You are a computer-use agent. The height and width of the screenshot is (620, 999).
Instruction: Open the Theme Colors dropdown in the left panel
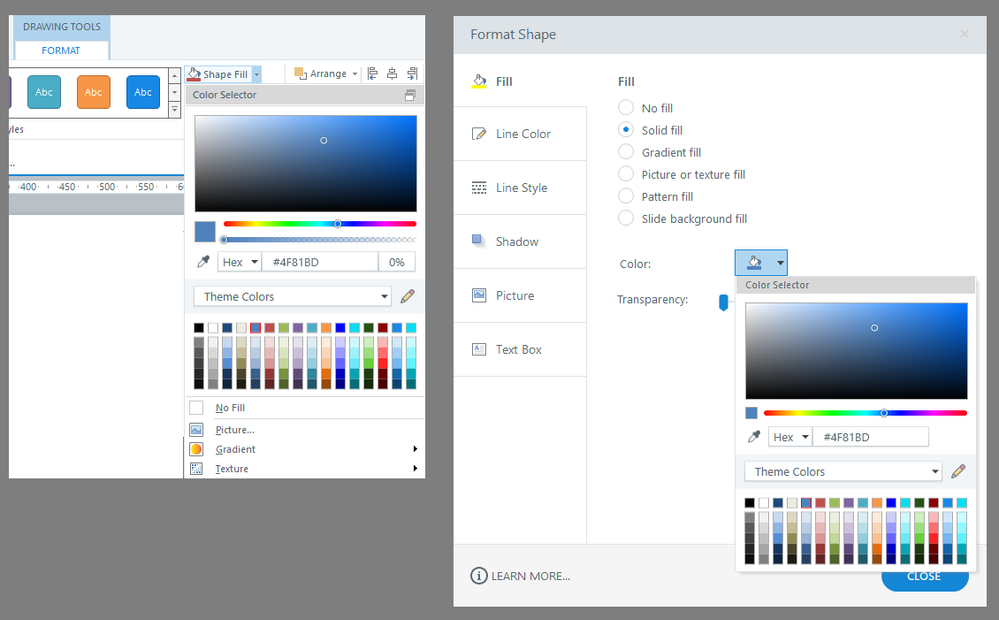[292, 296]
